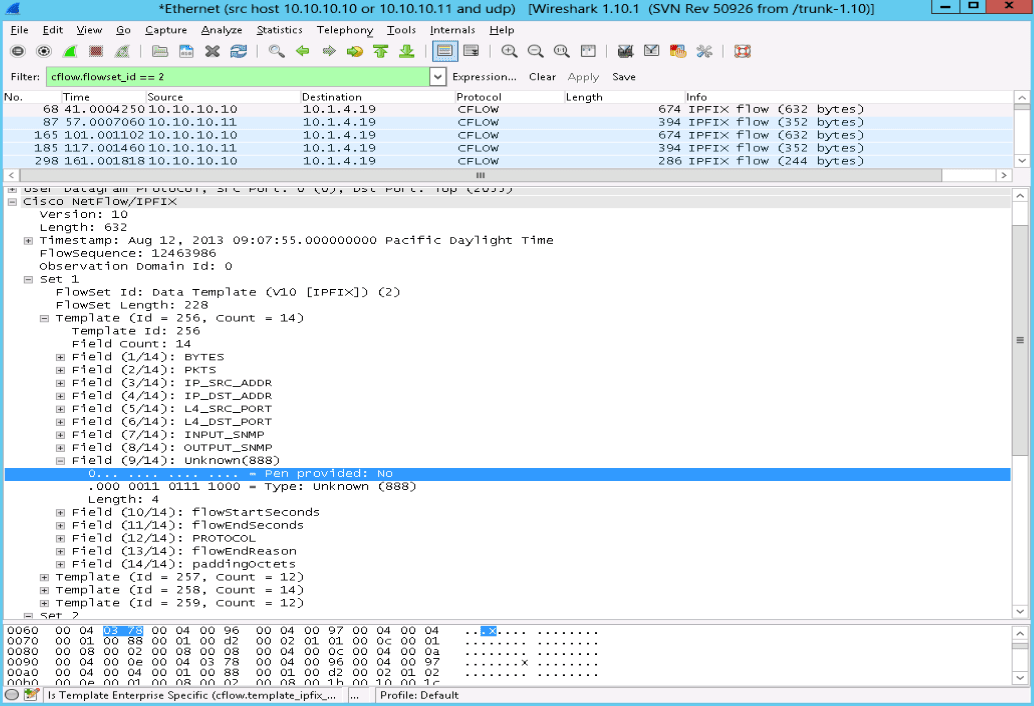
Task: Expand the Timestamp field
Action: tap(28, 241)
